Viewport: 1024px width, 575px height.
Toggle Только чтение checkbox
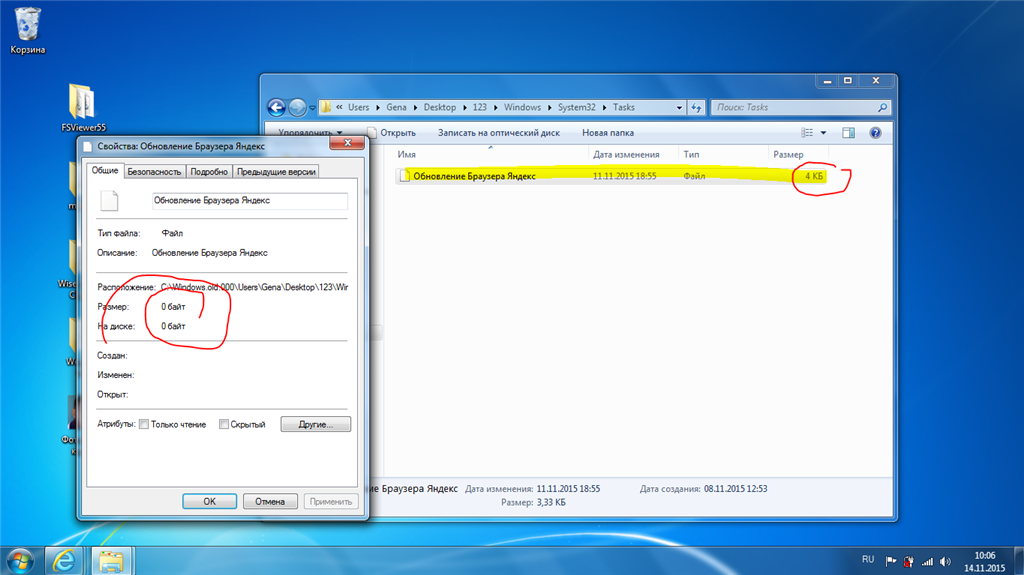click(x=144, y=424)
